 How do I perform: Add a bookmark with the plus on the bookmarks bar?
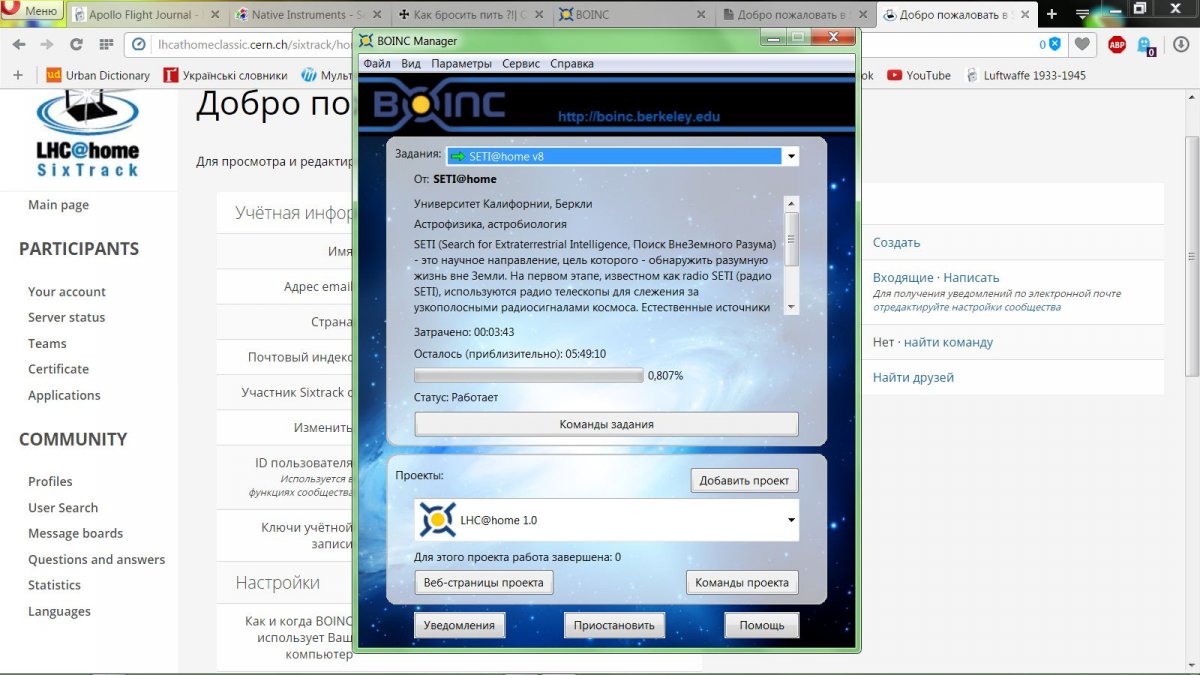point(17,75)
